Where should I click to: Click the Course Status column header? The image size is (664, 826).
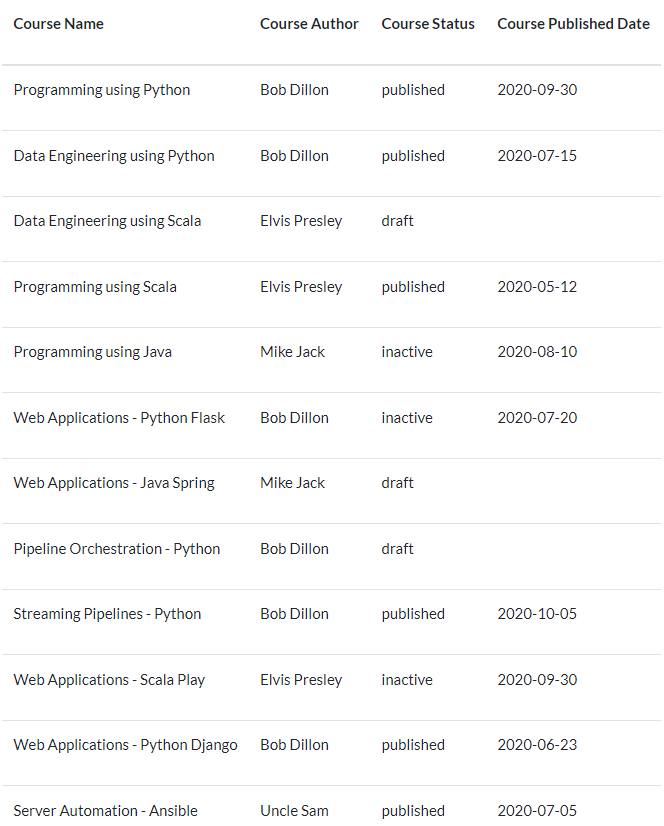(x=428, y=24)
